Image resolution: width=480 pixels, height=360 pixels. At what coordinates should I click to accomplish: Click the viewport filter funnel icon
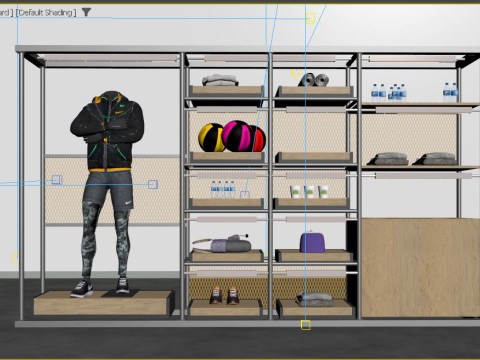[x=86, y=12]
